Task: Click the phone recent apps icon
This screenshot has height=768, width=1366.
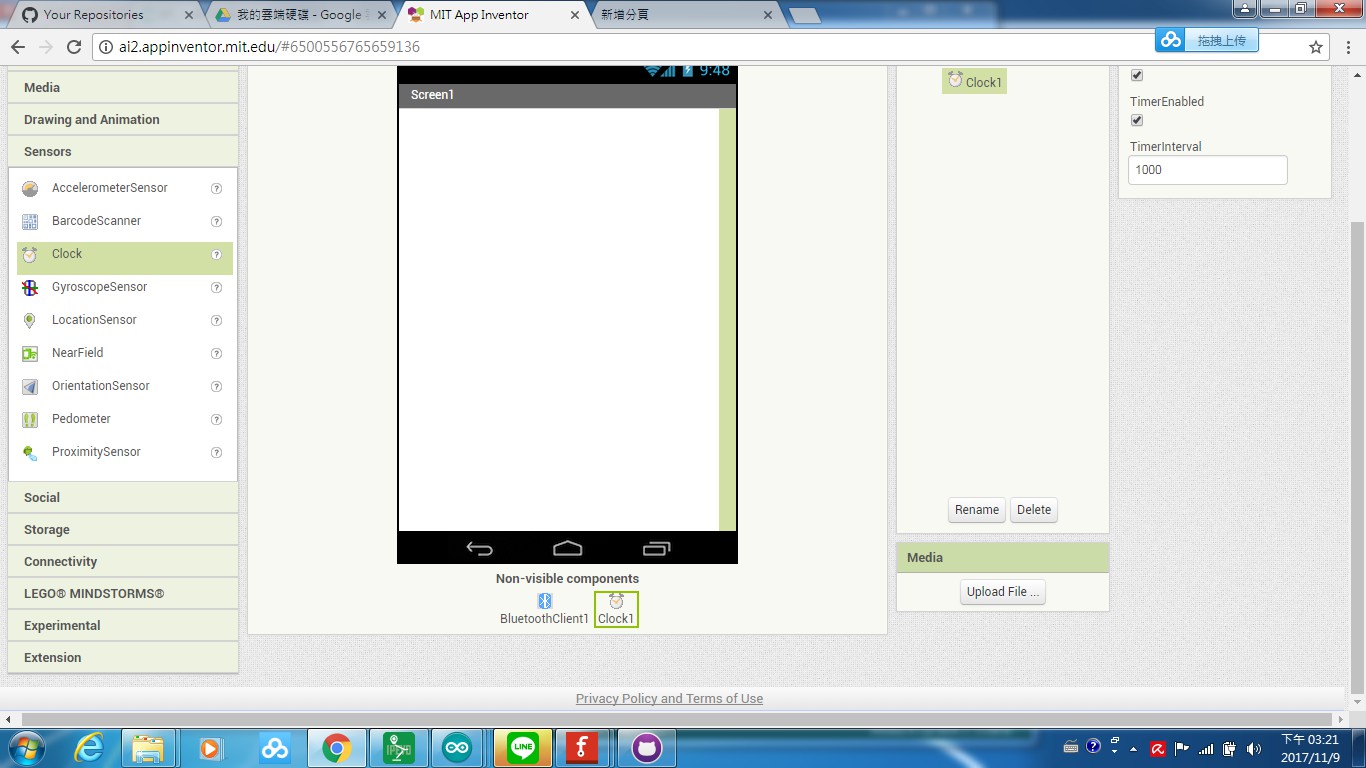Action: coord(656,548)
